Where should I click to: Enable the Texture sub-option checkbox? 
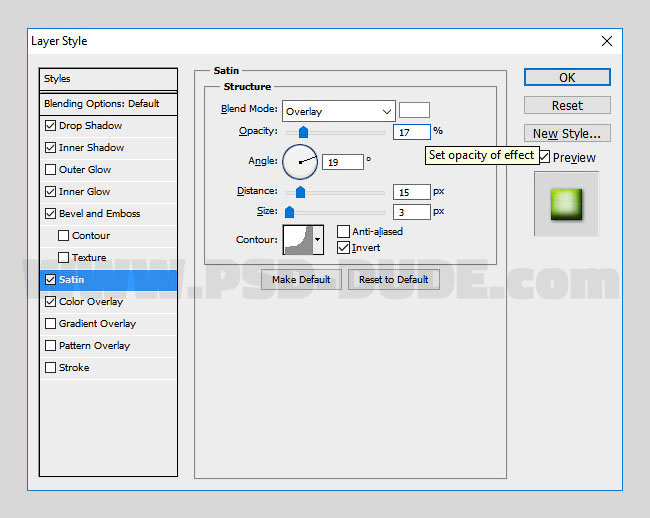coord(63,257)
